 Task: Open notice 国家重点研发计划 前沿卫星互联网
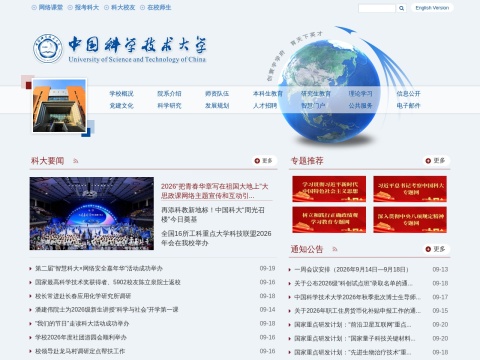tap(353, 325)
